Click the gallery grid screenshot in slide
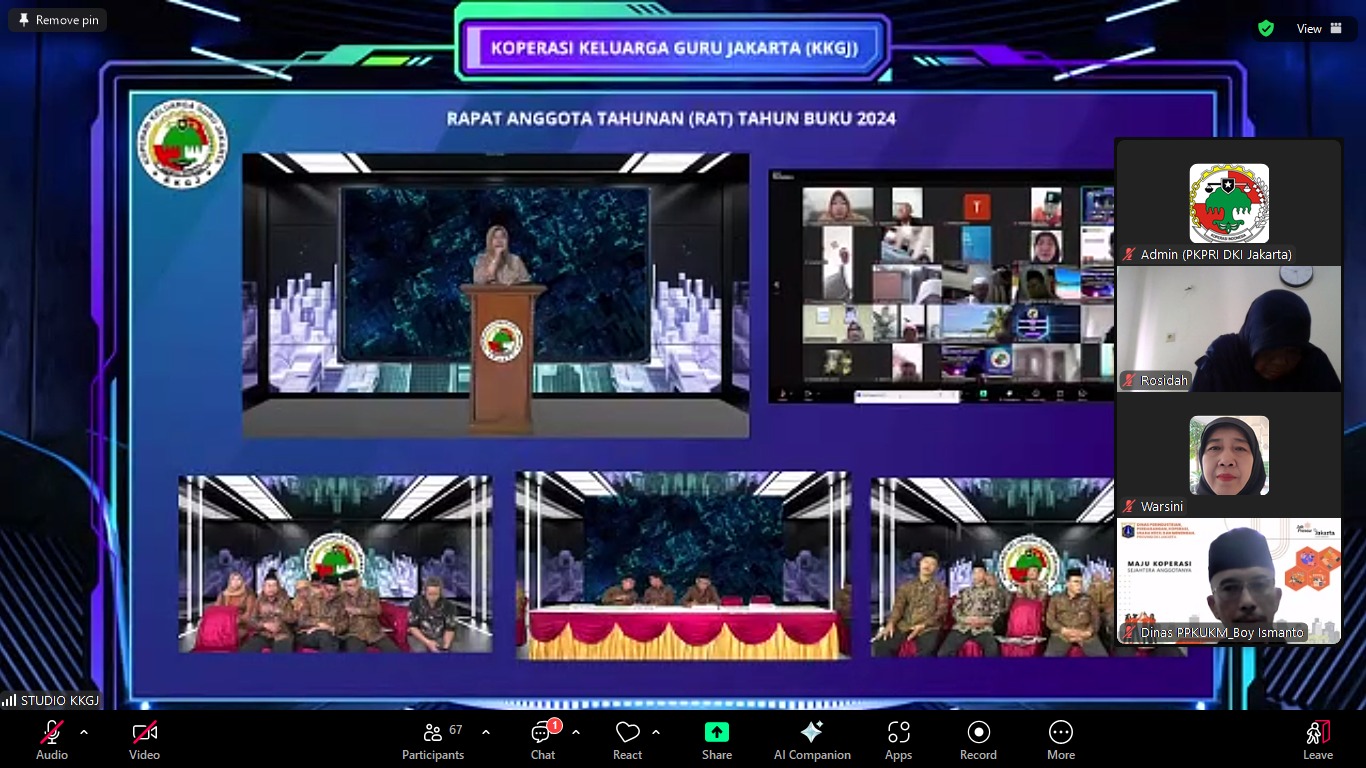The width and height of the screenshot is (1366, 768). click(x=942, y=287)
